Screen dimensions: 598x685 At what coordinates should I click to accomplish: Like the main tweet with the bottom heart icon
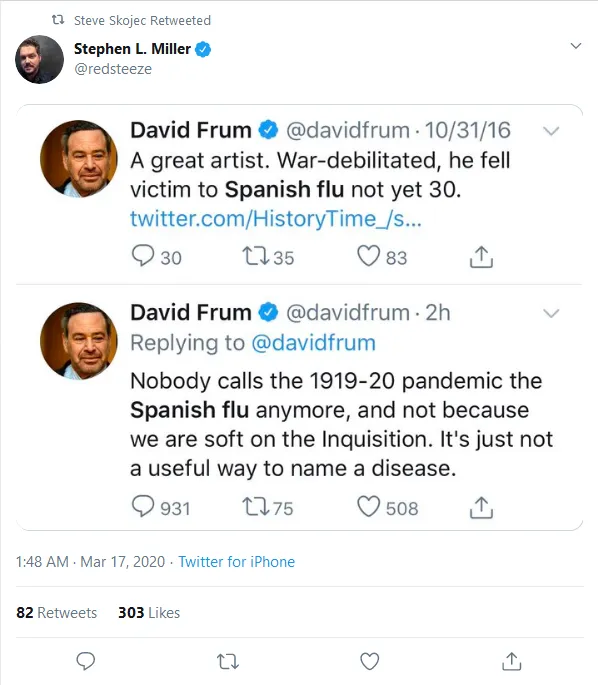370,661
